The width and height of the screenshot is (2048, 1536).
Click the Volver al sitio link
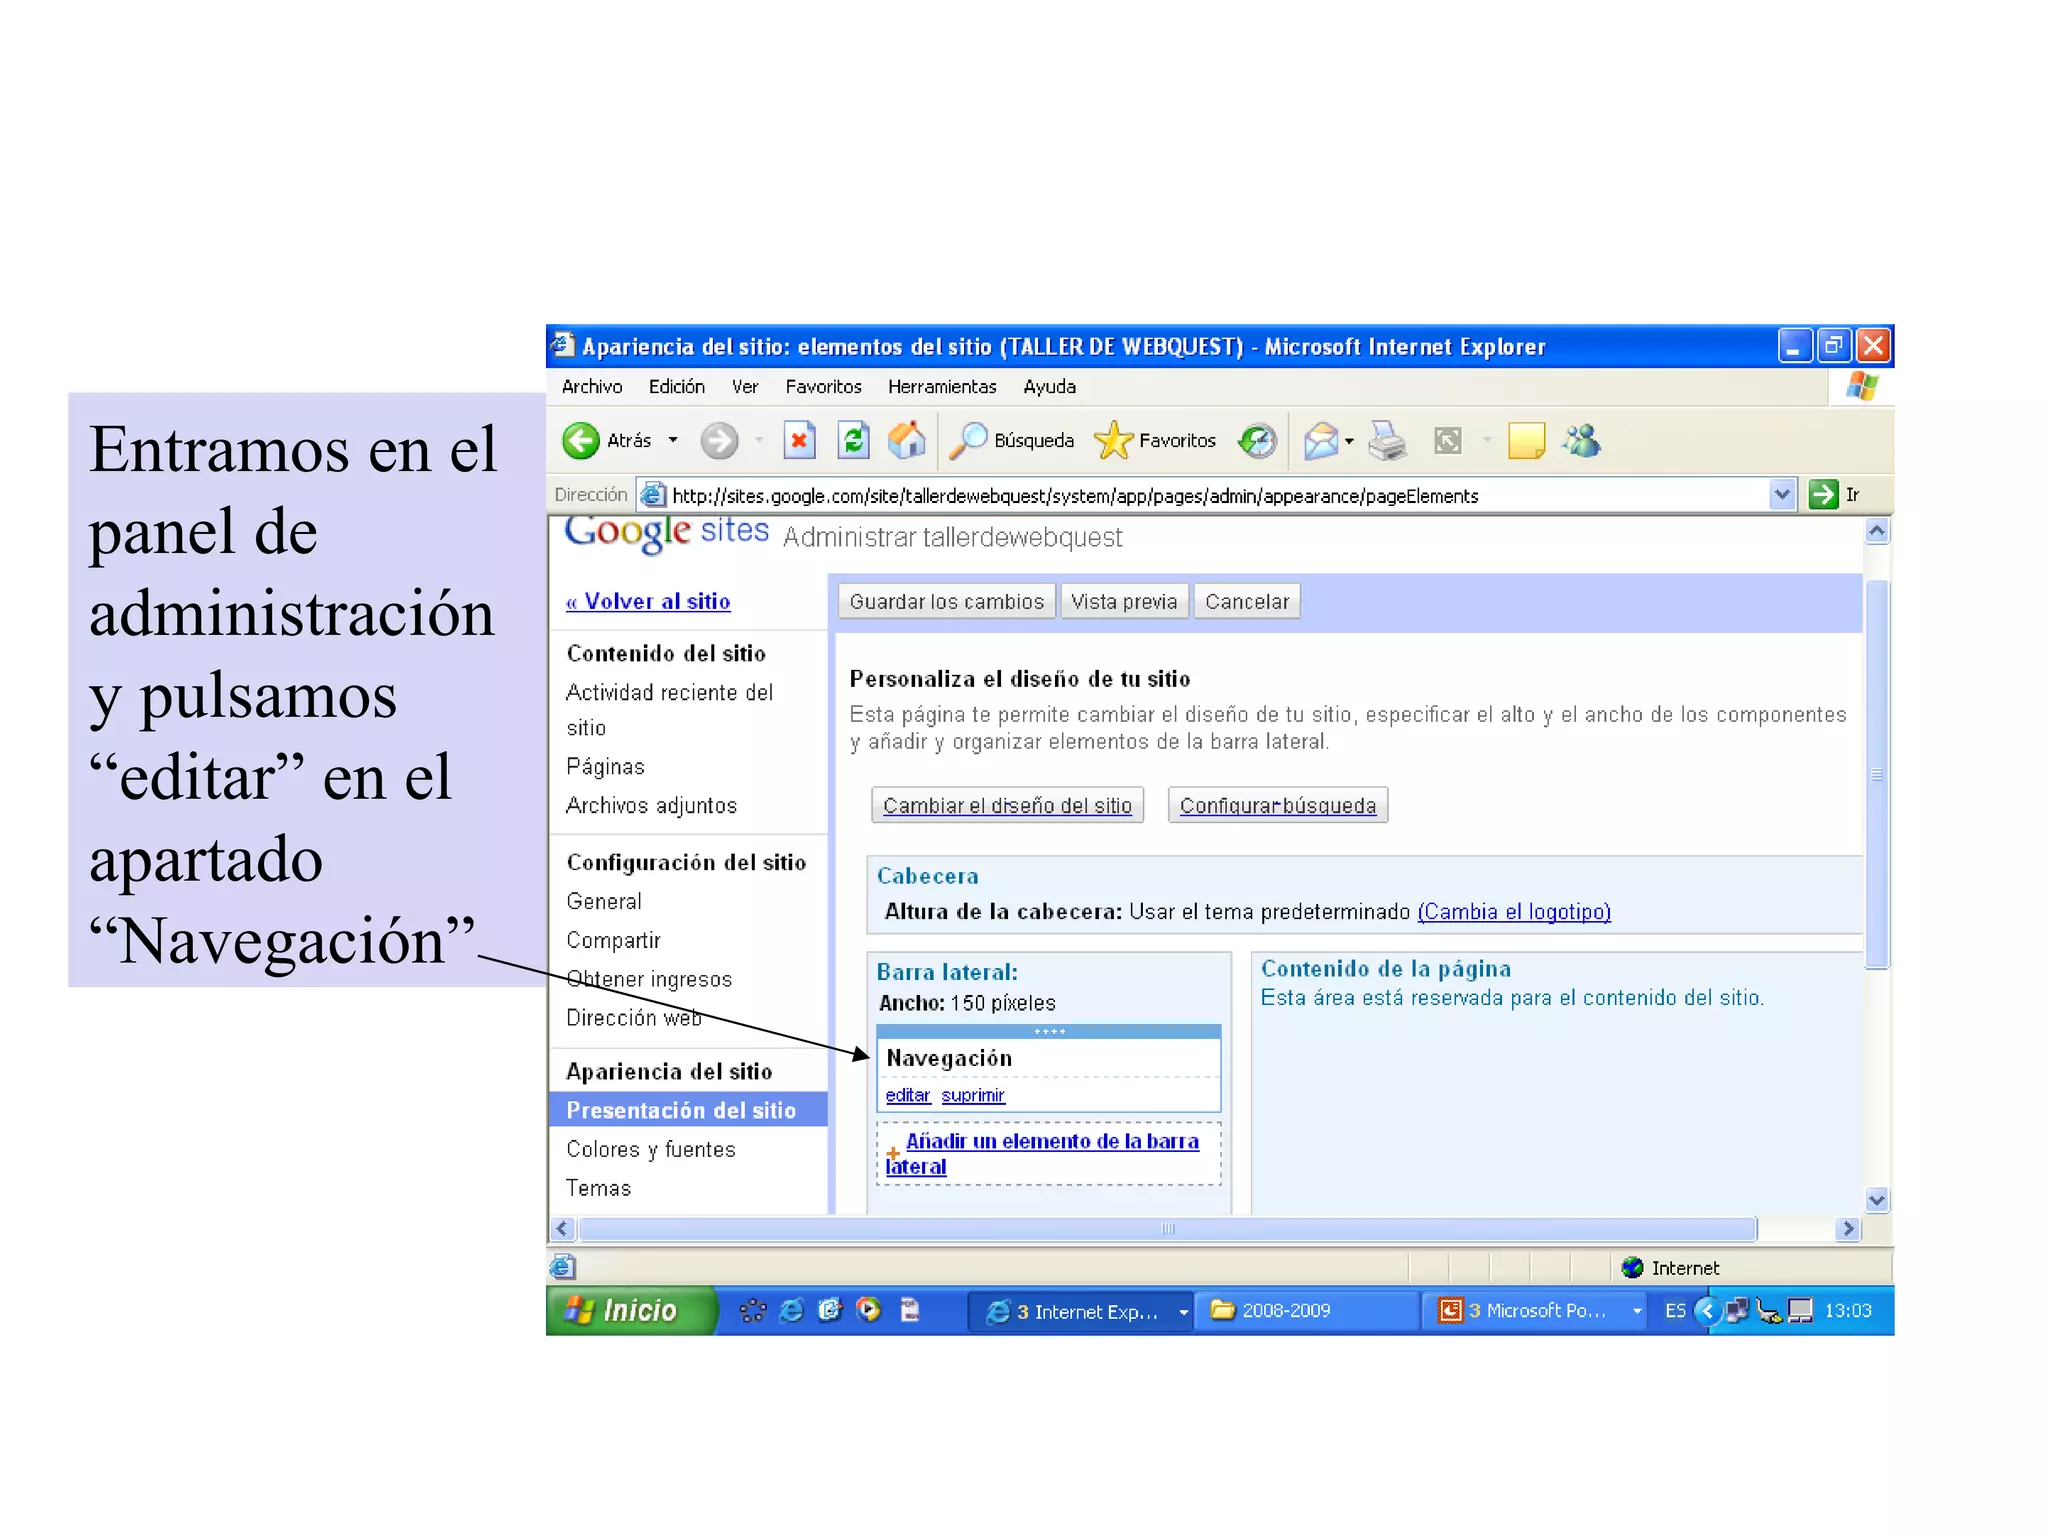coord(648,602)
